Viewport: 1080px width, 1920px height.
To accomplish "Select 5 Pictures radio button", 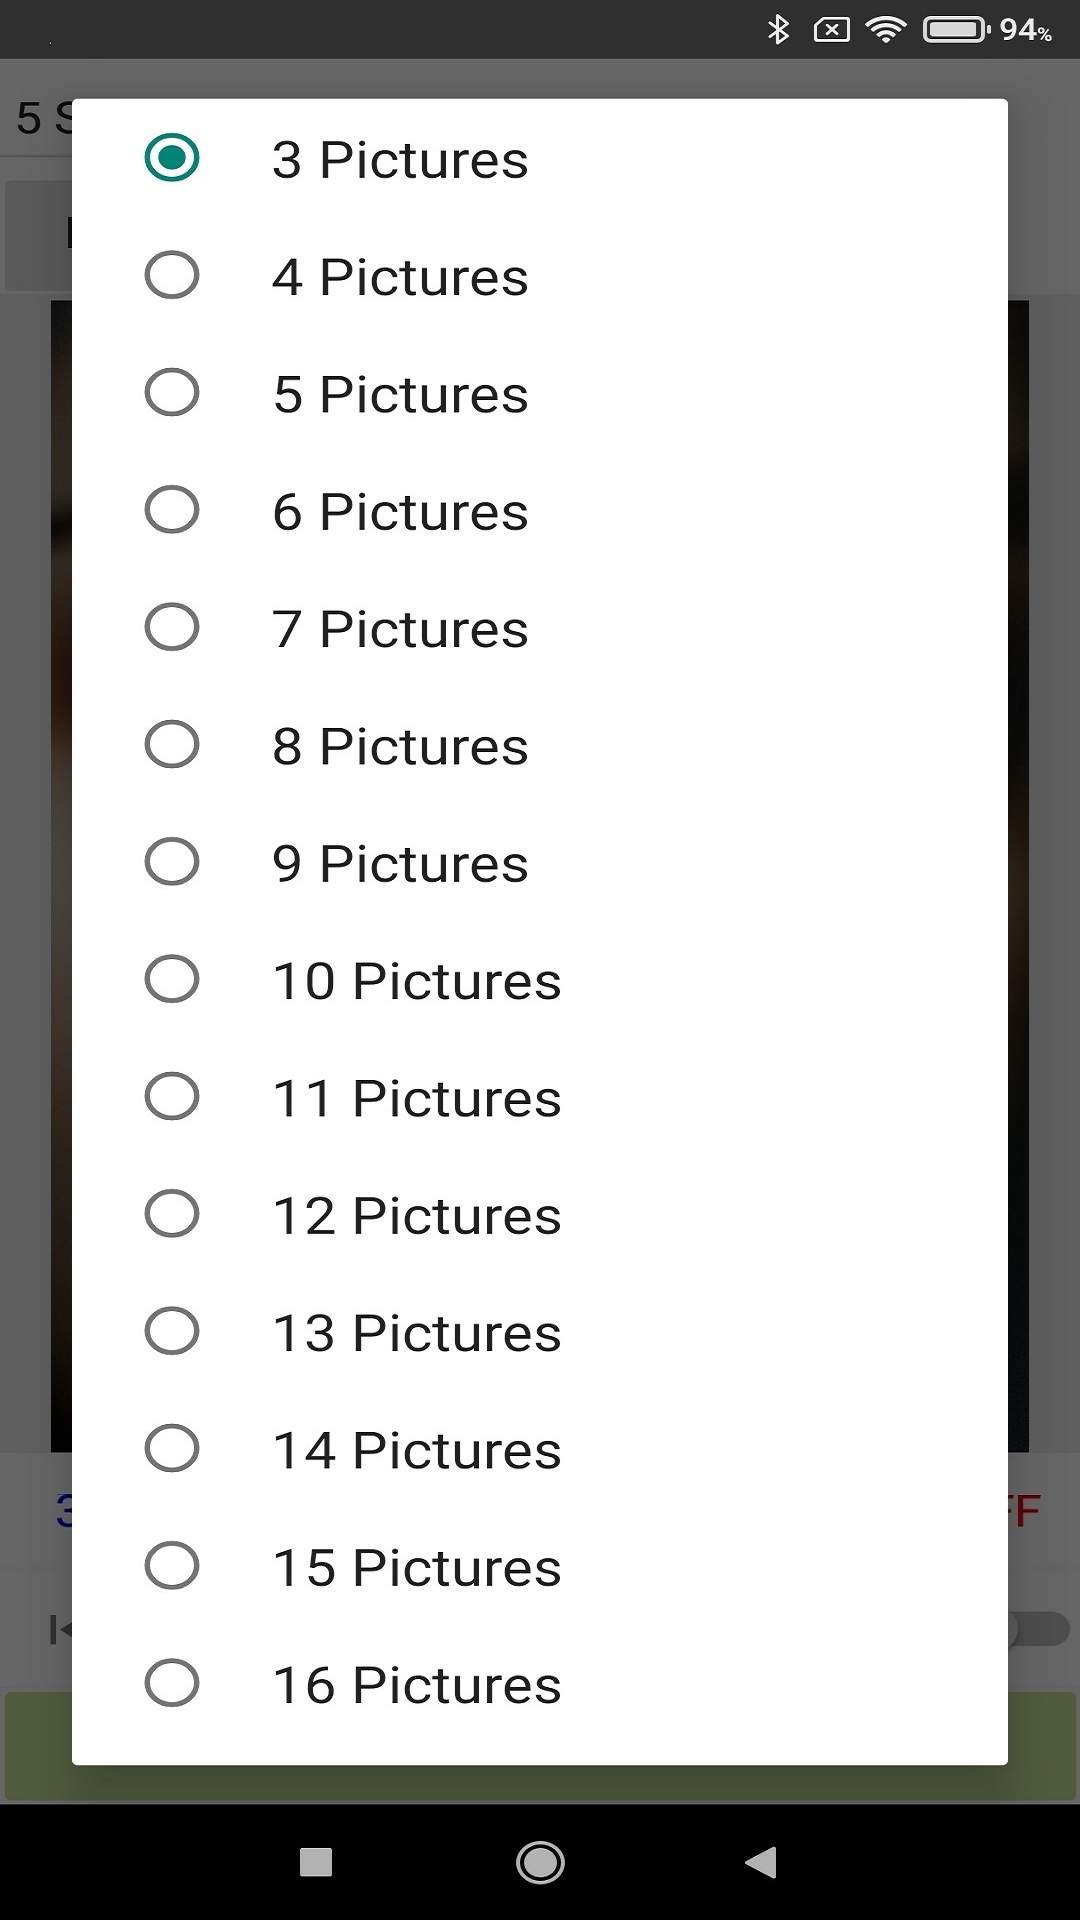I will pos(172,392).
